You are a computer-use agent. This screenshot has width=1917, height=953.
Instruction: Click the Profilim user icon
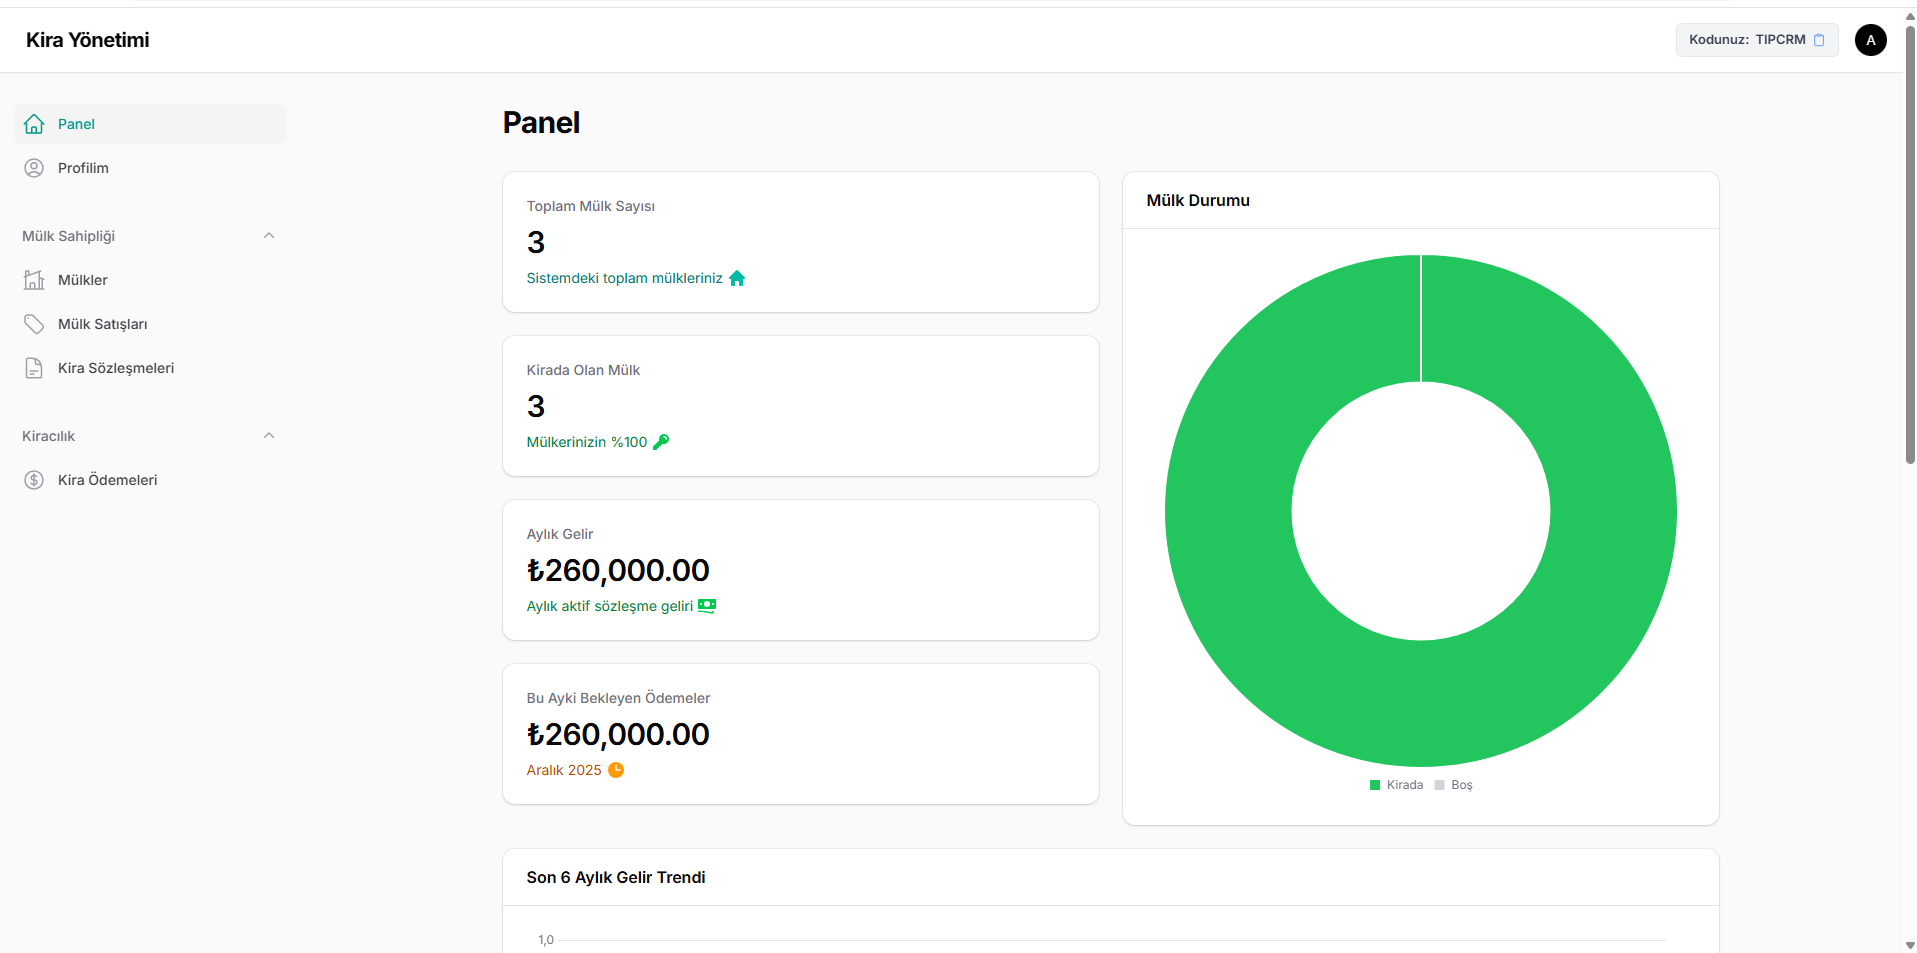pos(34,168)
